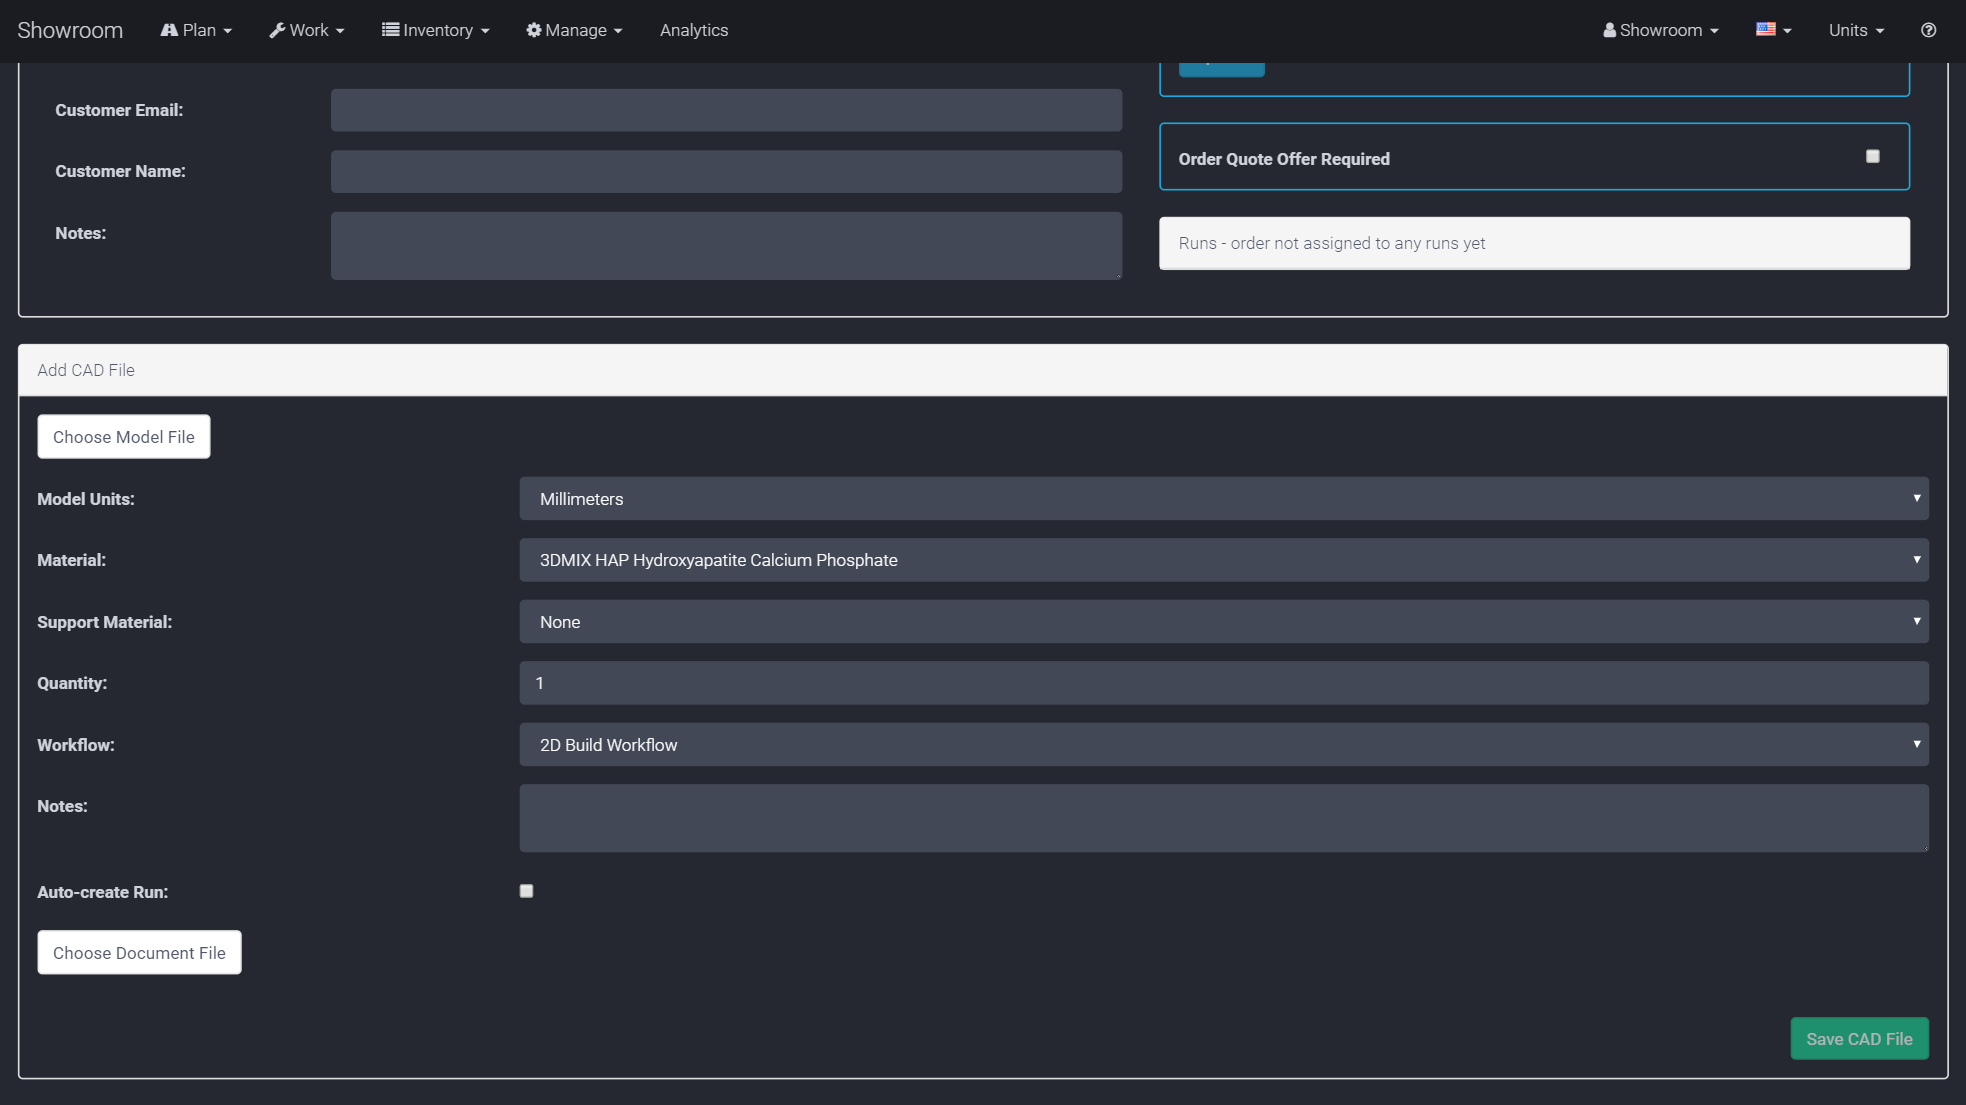Open the US flag language selector
1966x1105 pixels.
1773,30
